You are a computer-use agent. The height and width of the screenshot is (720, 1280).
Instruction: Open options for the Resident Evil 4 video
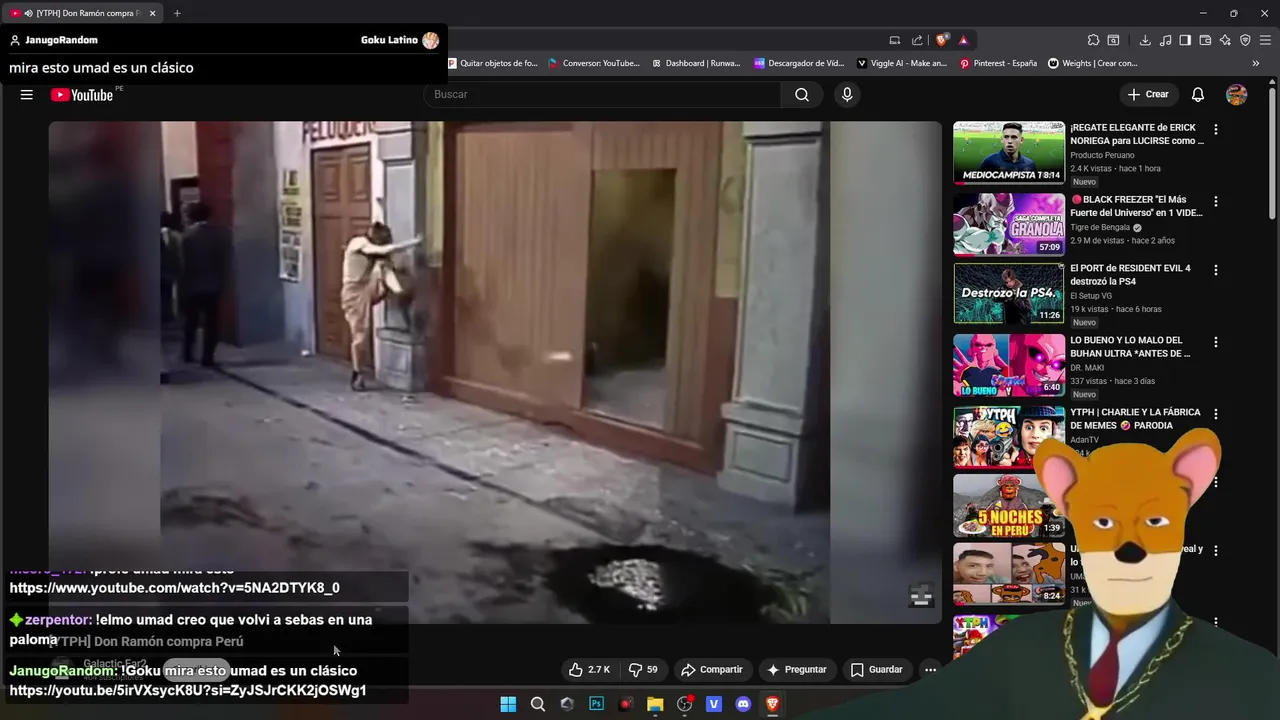(1216, 271)
